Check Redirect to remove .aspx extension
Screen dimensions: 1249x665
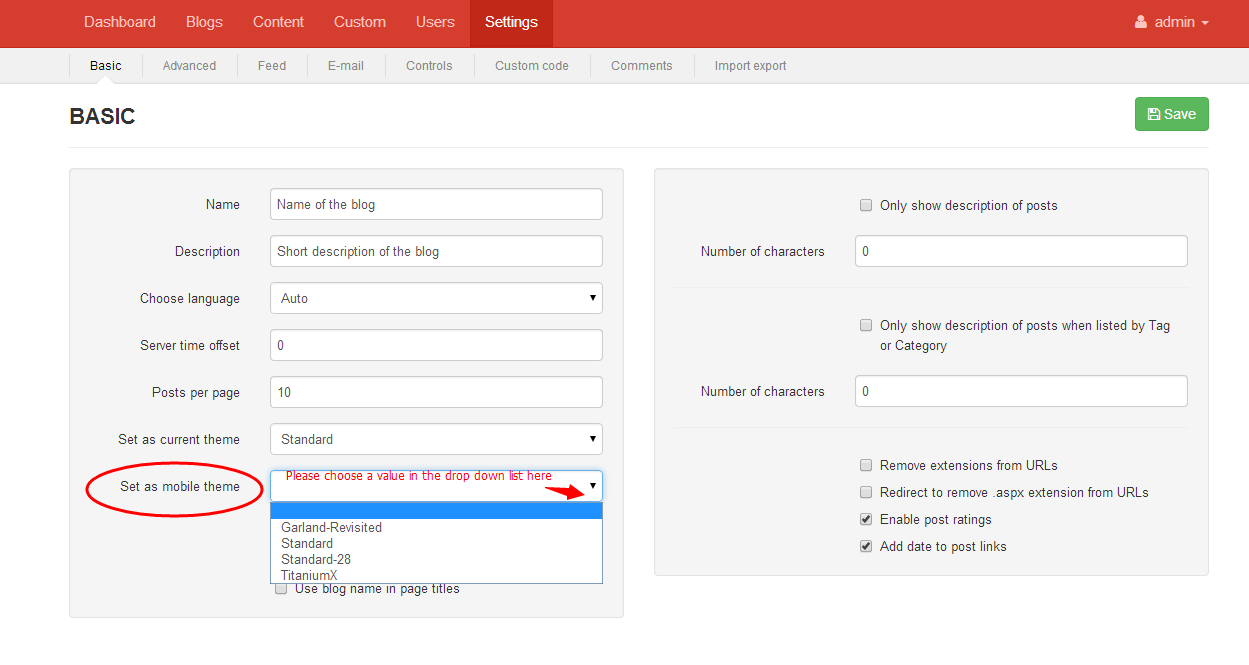pos(866,492)
